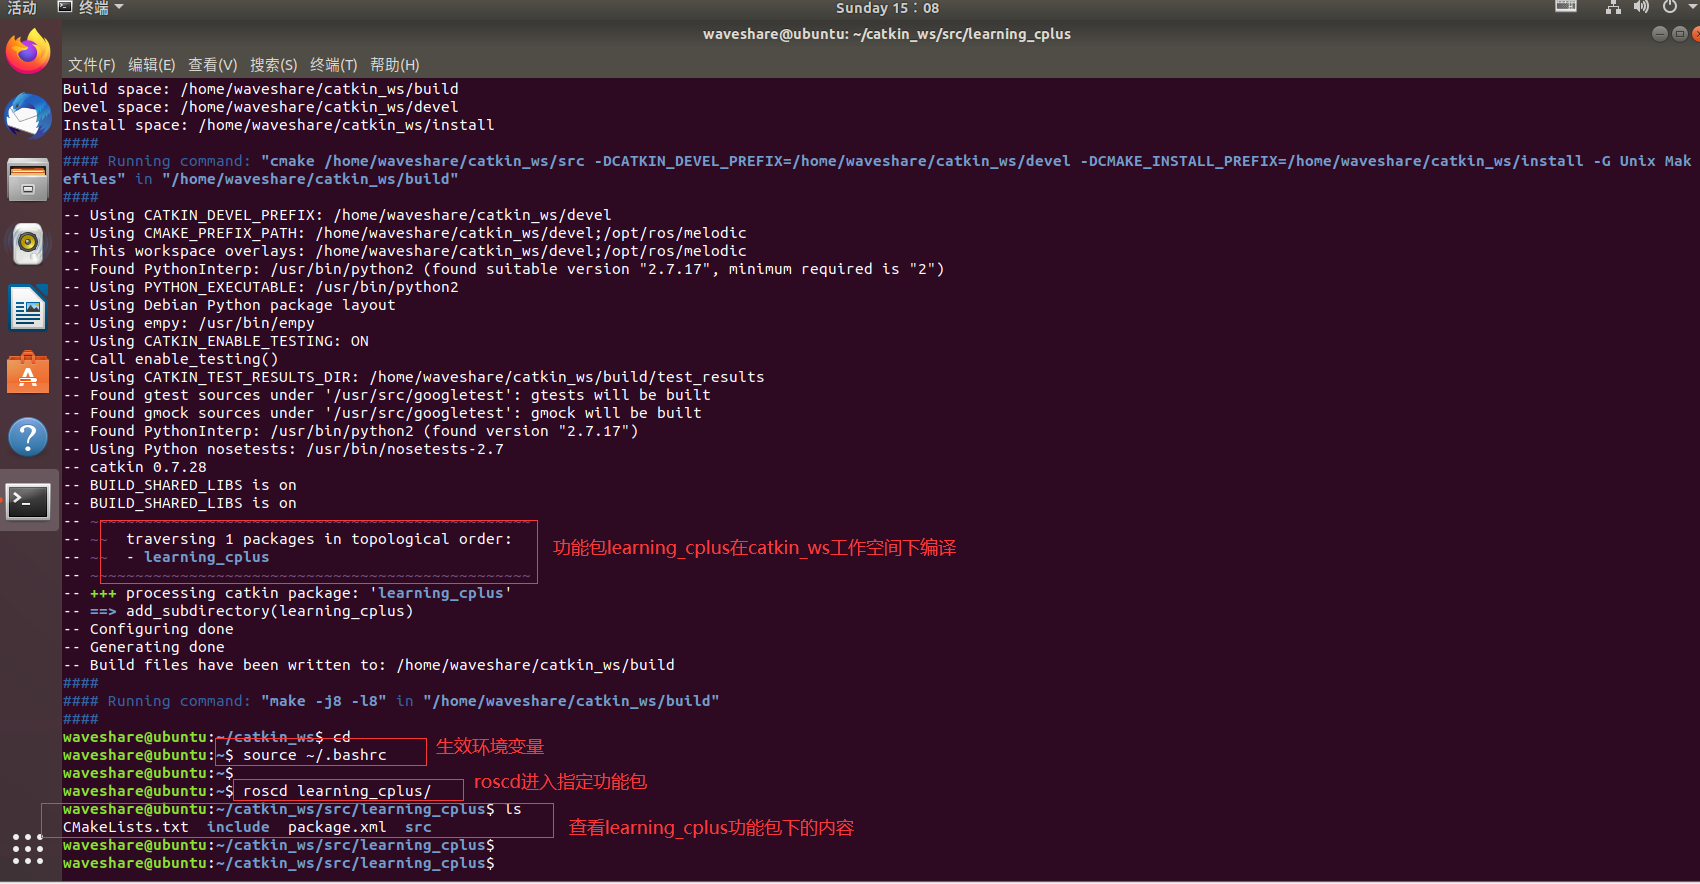Open the keyboard input source indicator
Image resolution: width=1700 pixels, height=884 pixels.
(1566, 7)
